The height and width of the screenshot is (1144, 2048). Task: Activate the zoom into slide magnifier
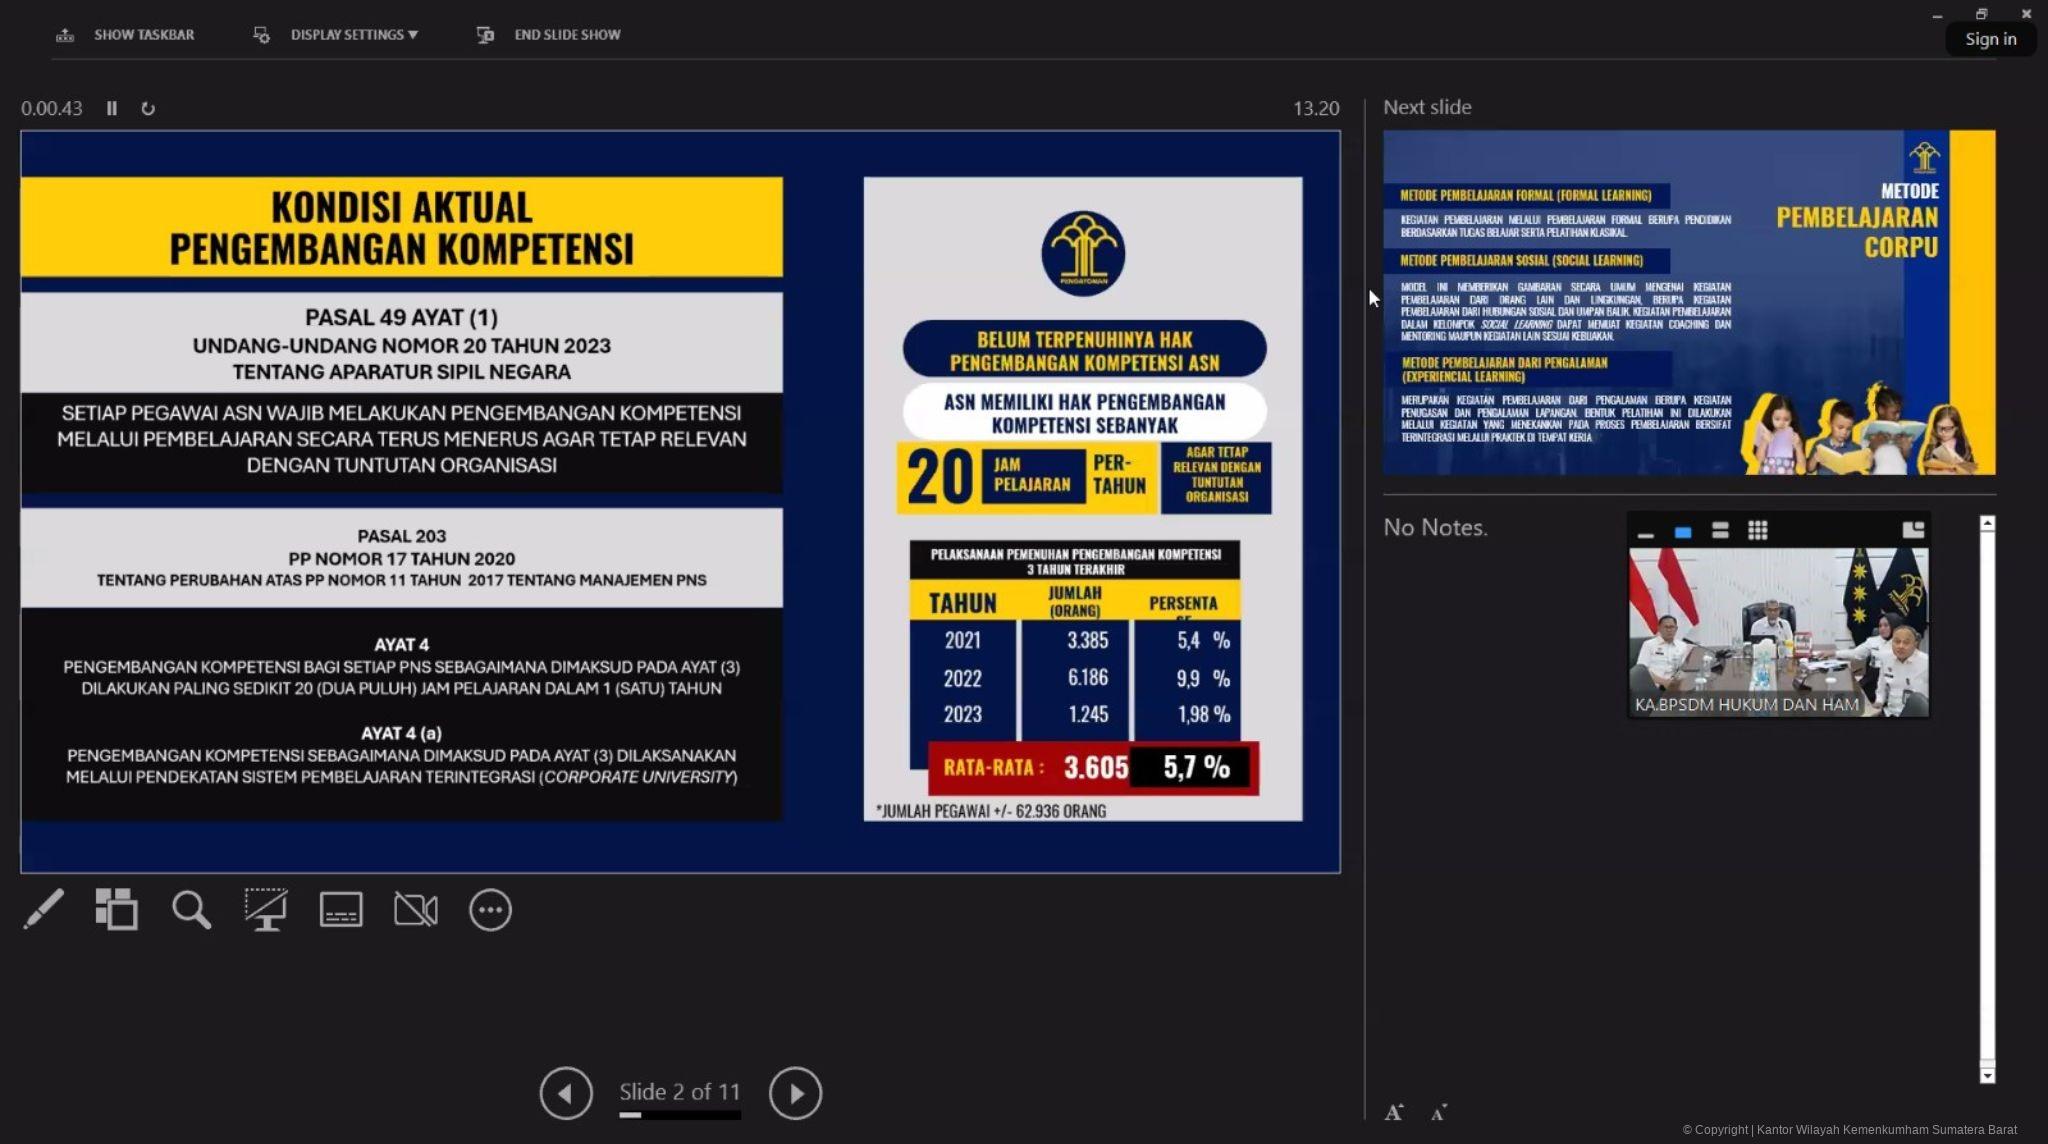(191, 909)
